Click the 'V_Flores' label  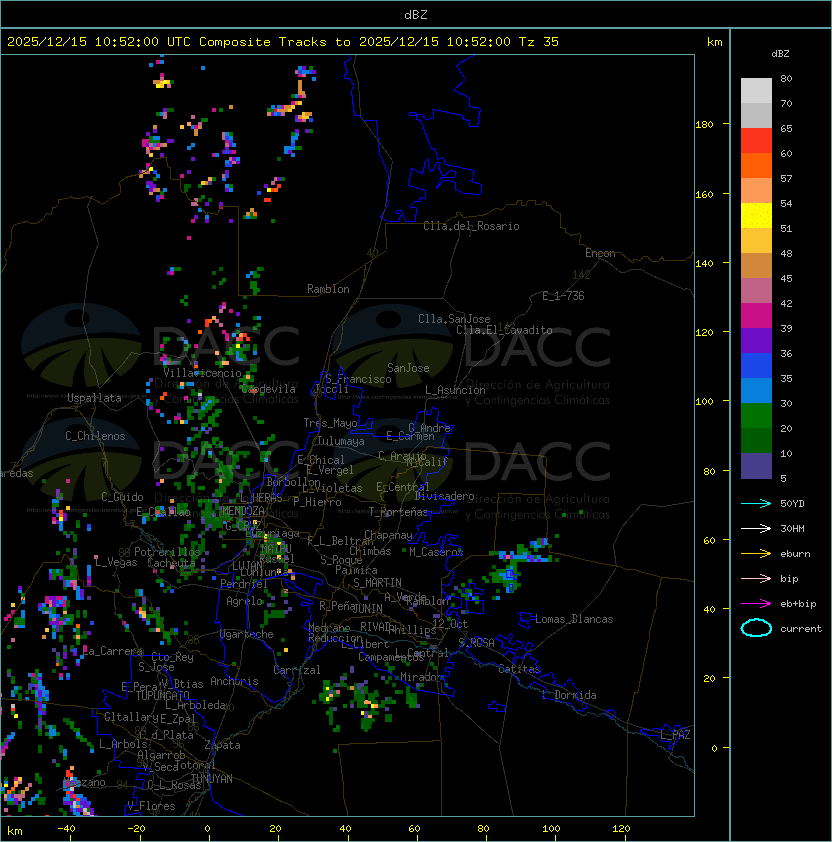tap(151, 806)
